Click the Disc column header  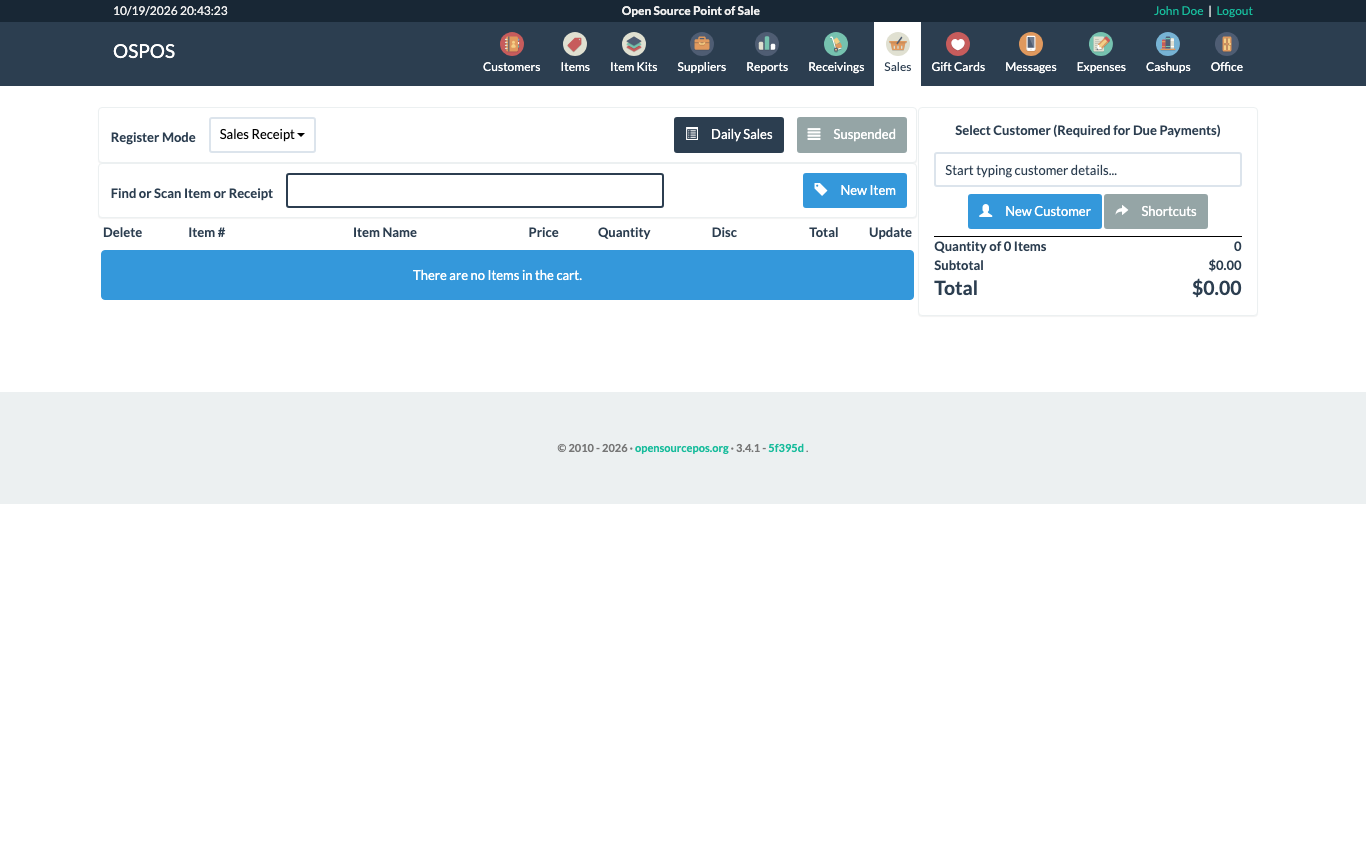click(x=724, y=232)
